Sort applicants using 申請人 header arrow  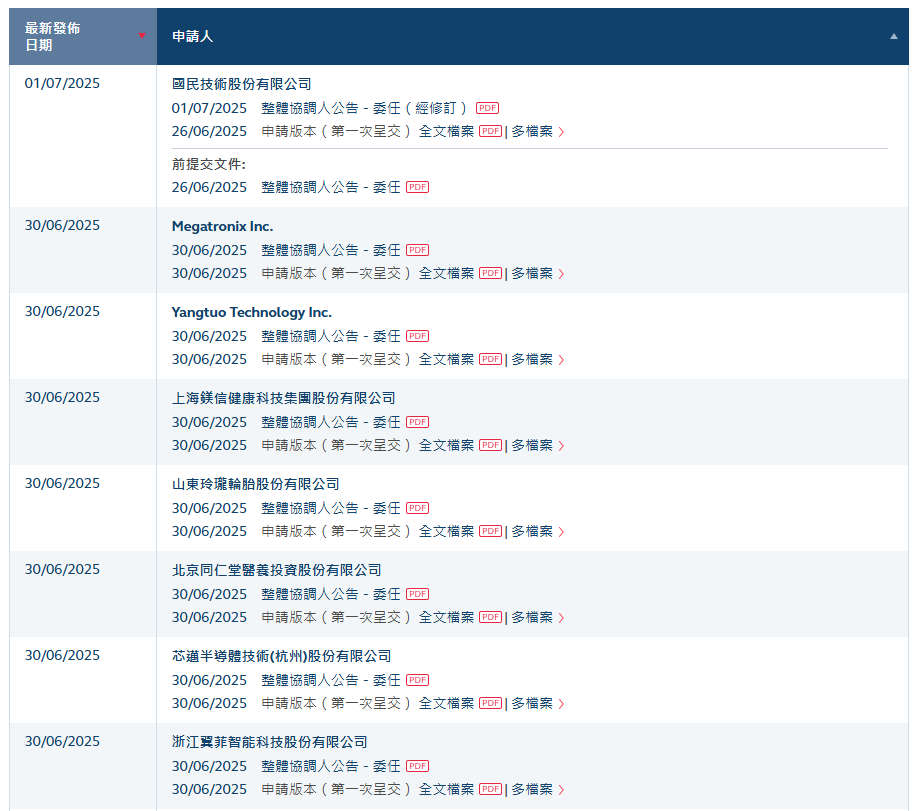pos(893,36)
